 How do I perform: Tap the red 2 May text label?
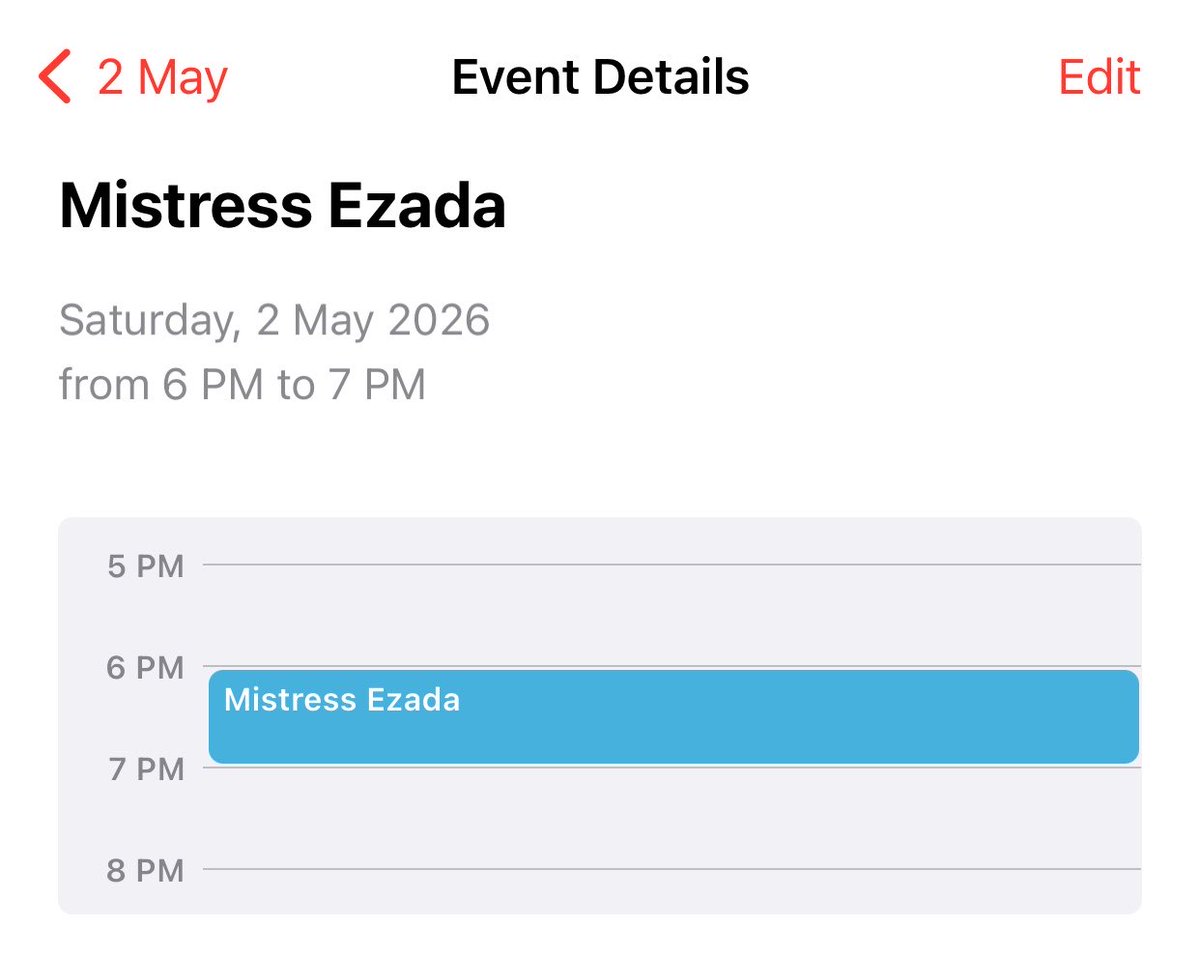163,78
